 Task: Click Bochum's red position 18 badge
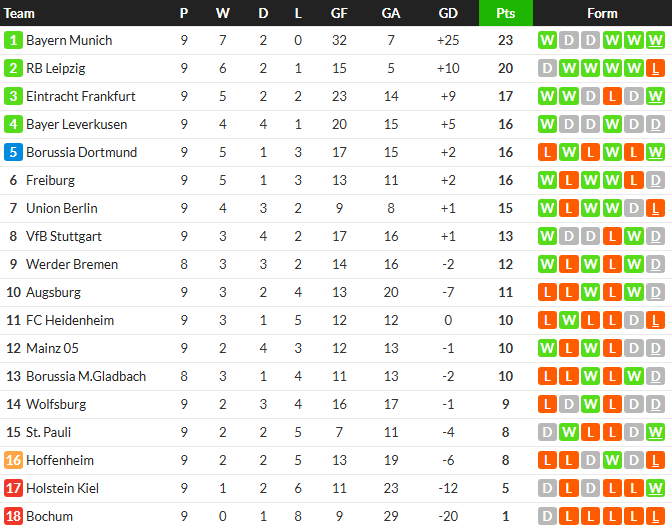(13, 517)
